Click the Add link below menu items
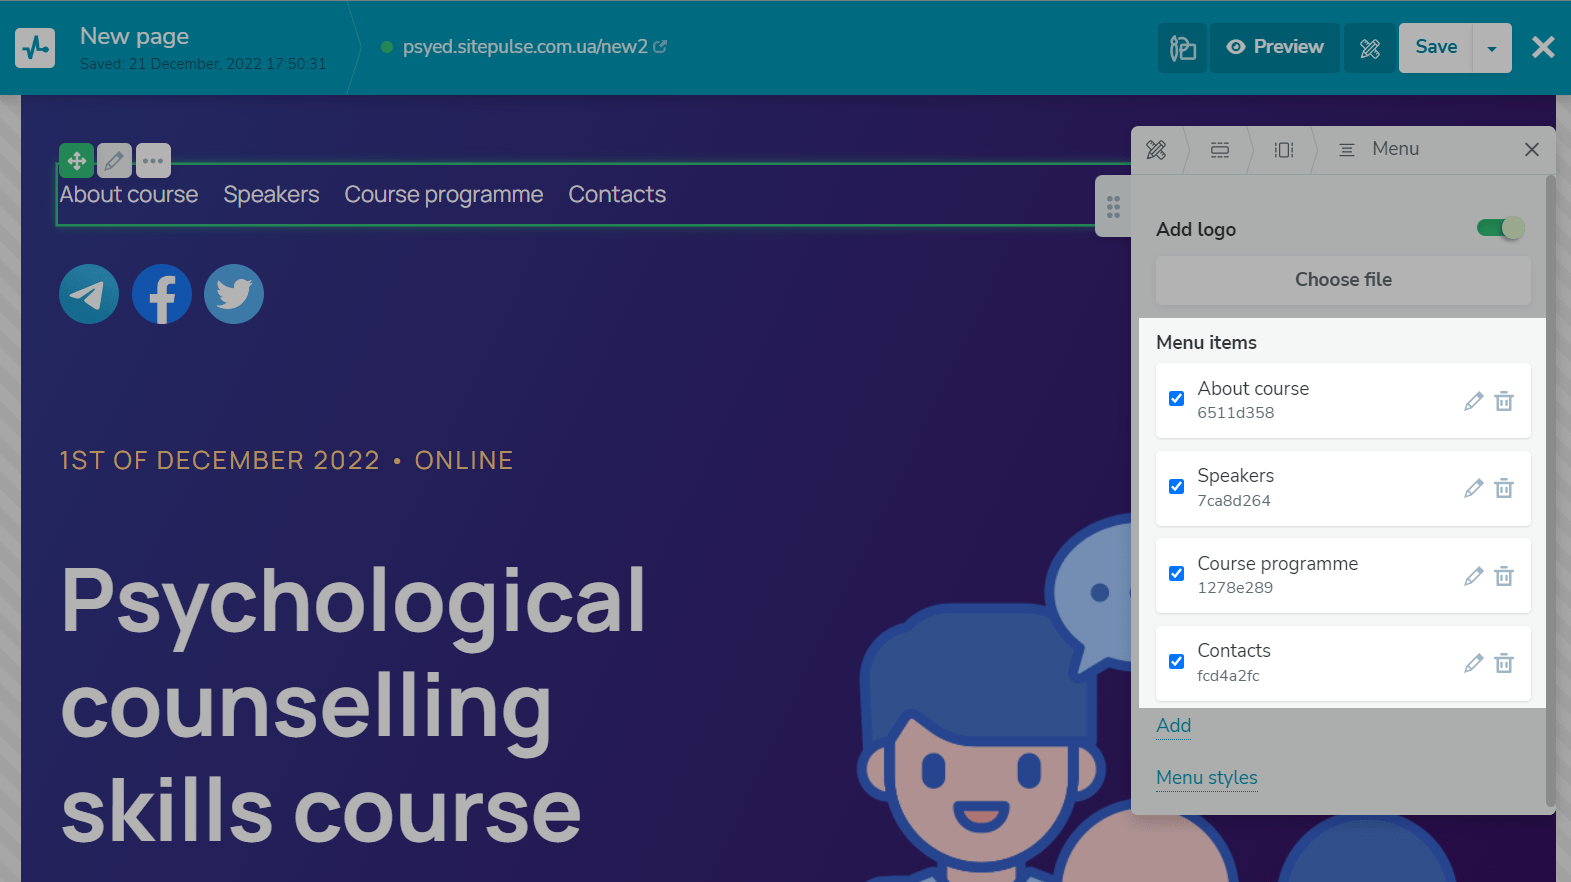 coord(1173,725)
